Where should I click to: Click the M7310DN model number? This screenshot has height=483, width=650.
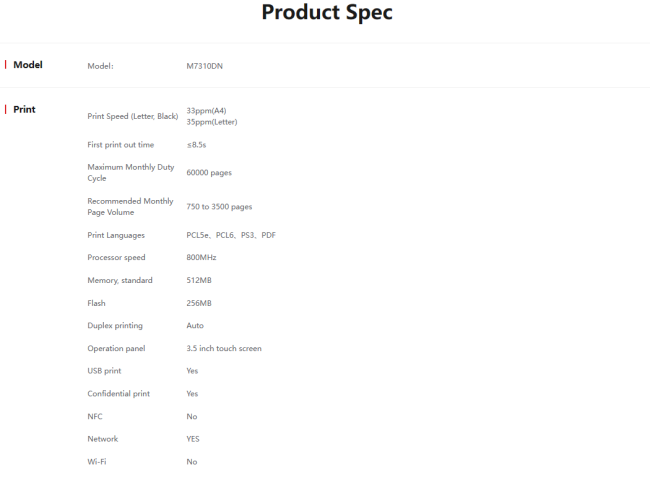click(205, 66)
